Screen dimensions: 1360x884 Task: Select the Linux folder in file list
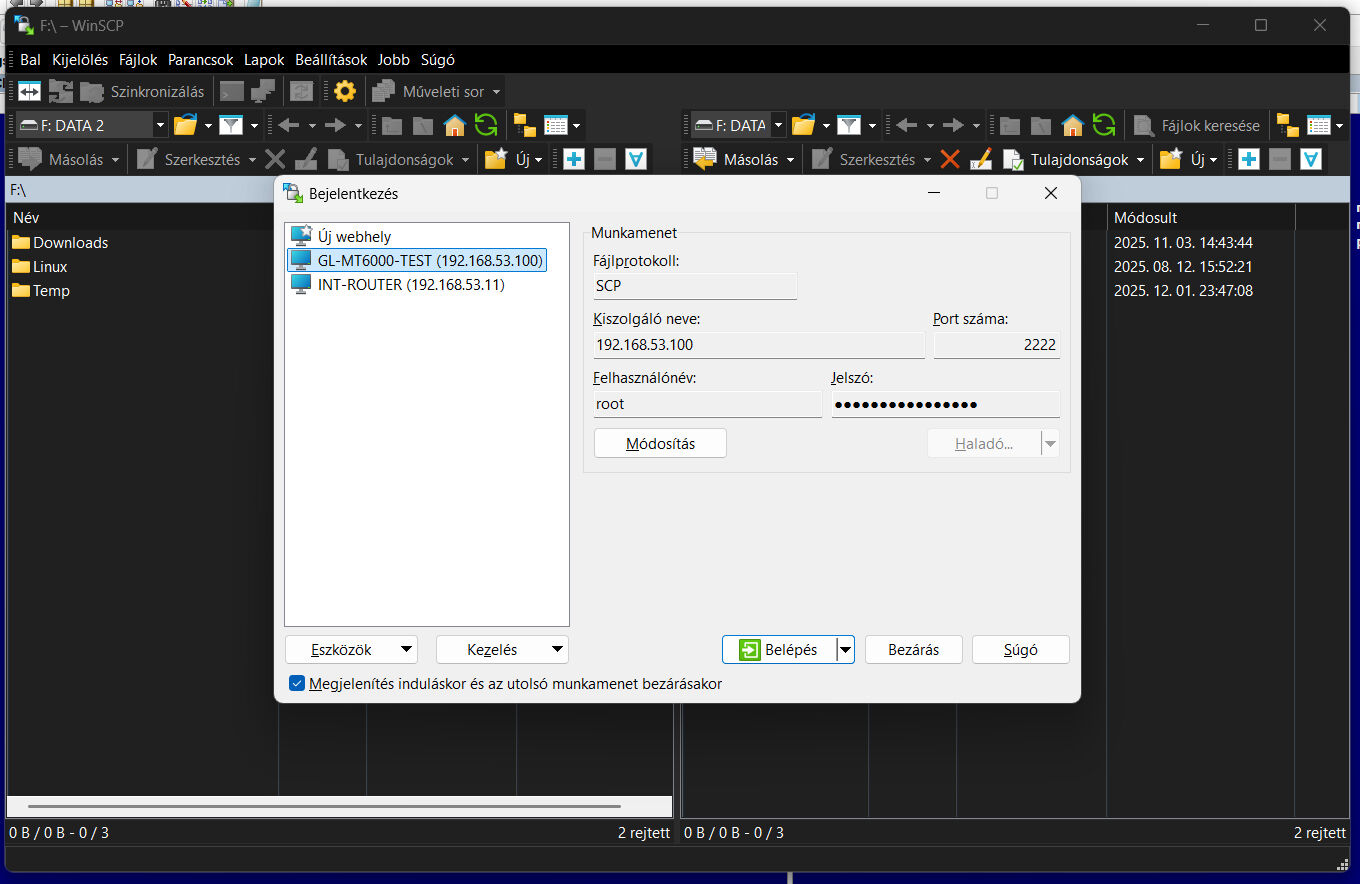pyautogui.click(x=40, y=267)
